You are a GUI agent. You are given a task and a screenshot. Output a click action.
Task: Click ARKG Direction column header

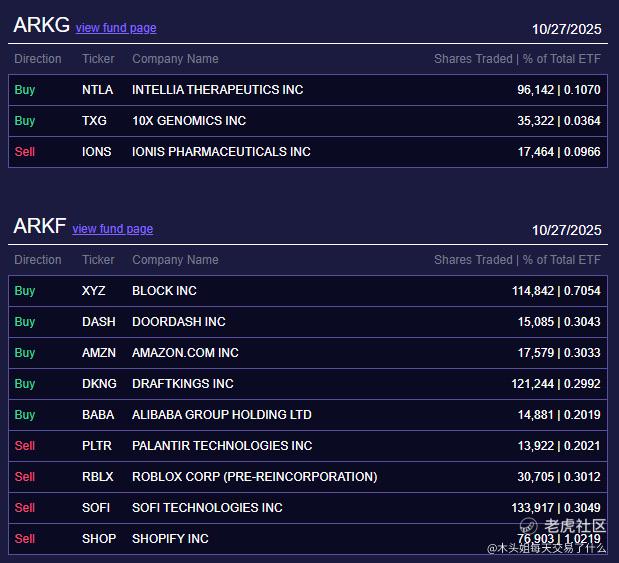38,59
